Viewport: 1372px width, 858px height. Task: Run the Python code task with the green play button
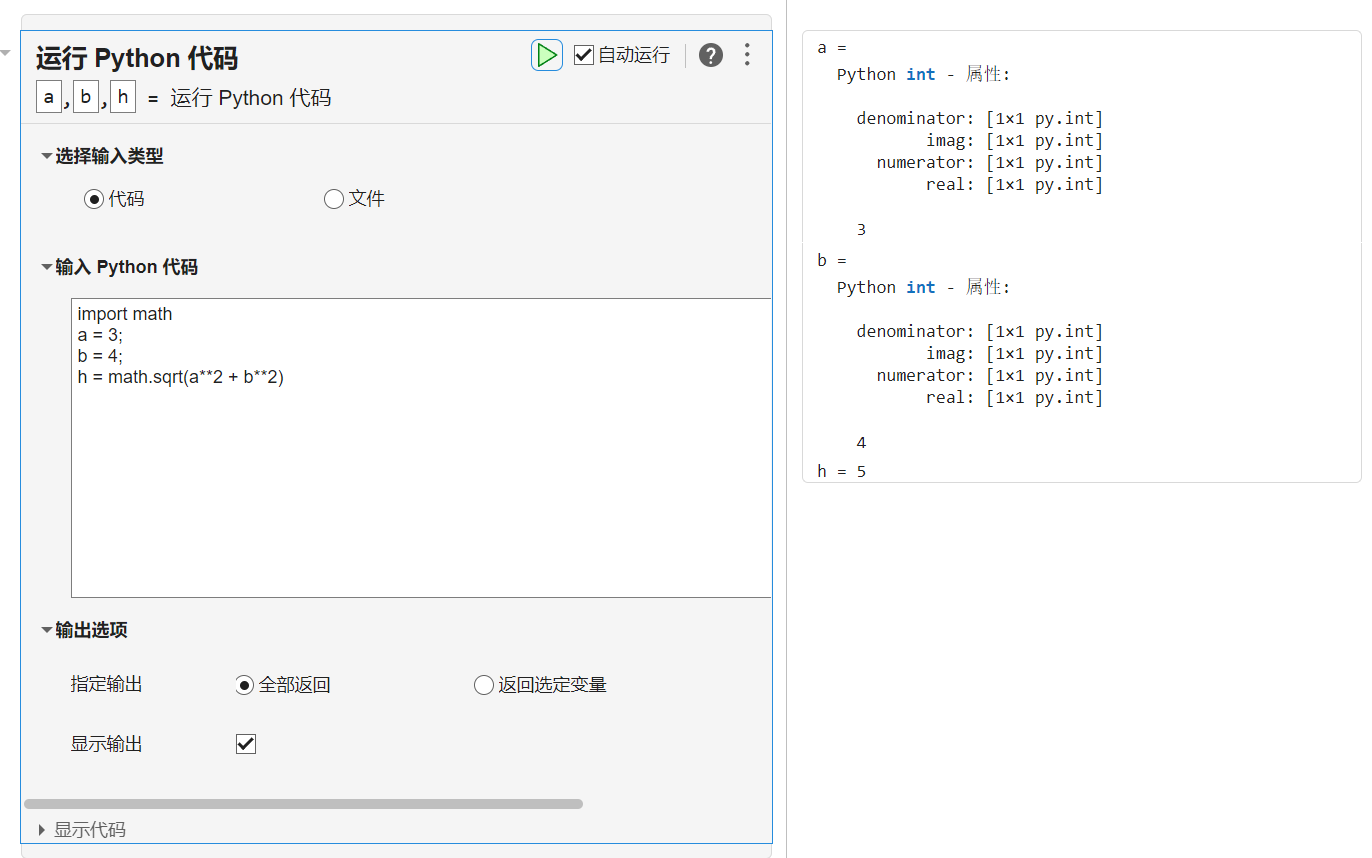click(x=546, y=55)
